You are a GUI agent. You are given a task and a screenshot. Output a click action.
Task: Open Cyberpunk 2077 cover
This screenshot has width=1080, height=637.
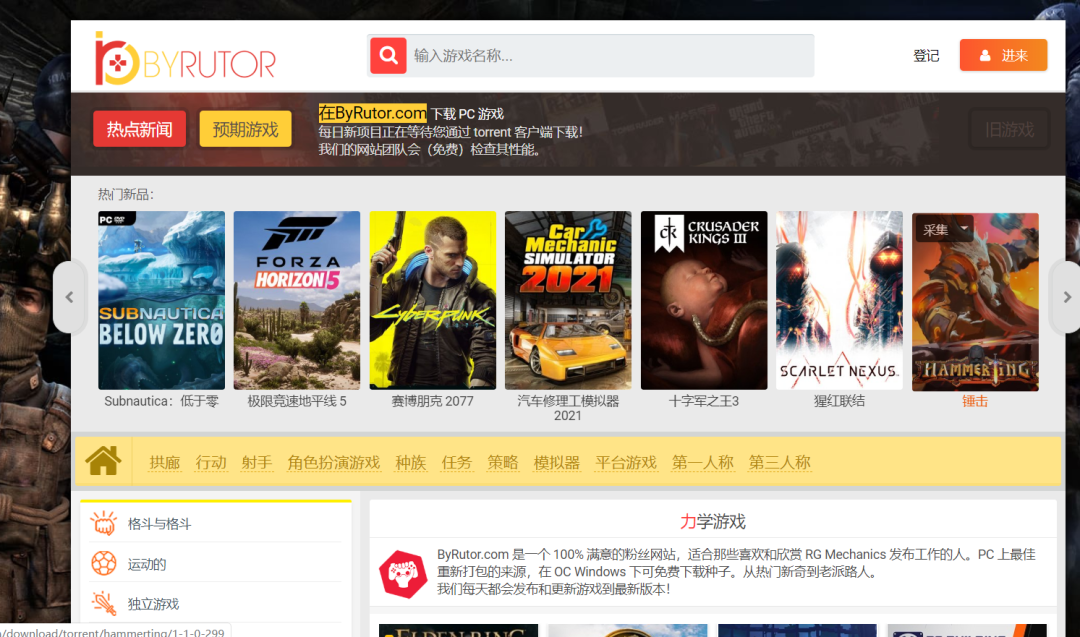(433, 300)
